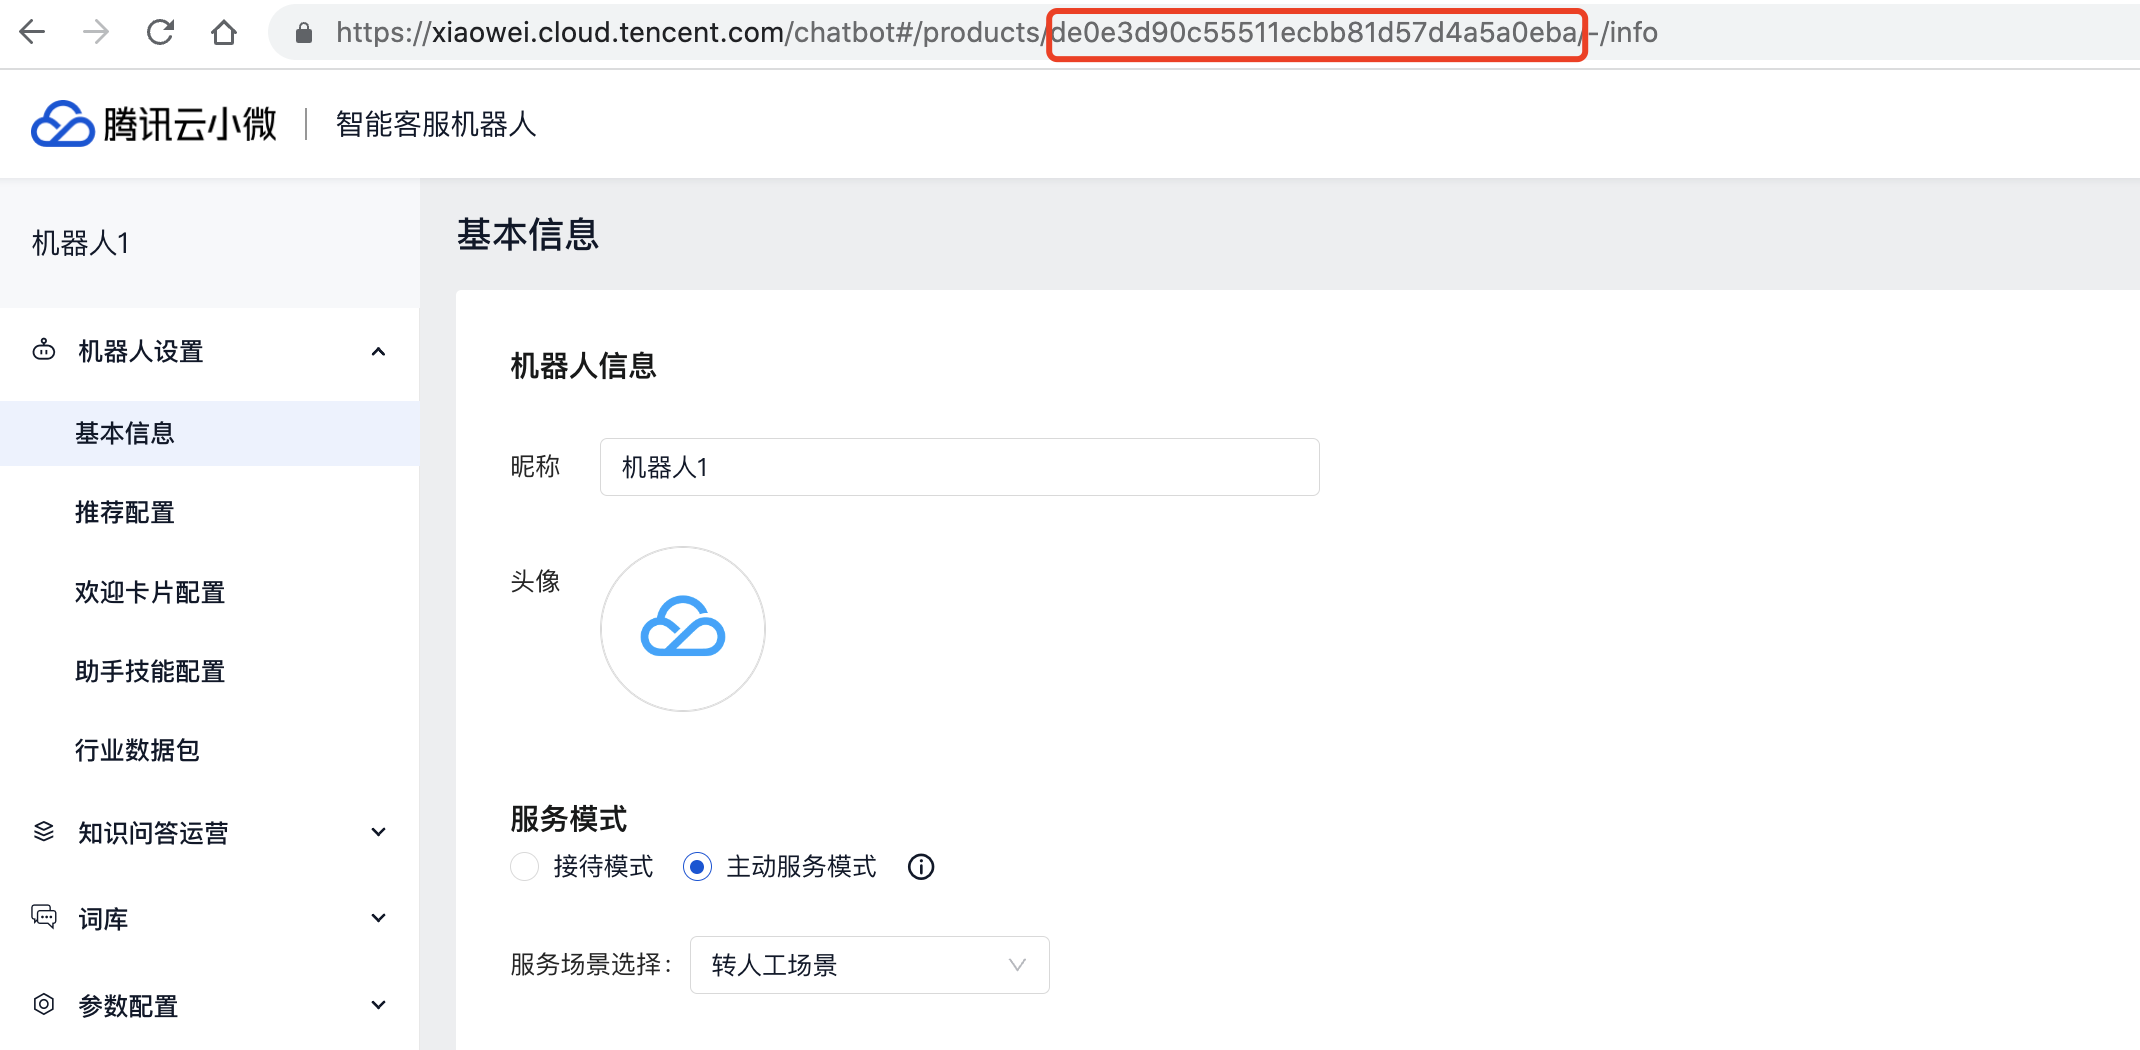Go to 助手技能配置 page
2140x1050 pixels.
pyautogui.click(x=150, y=671)
